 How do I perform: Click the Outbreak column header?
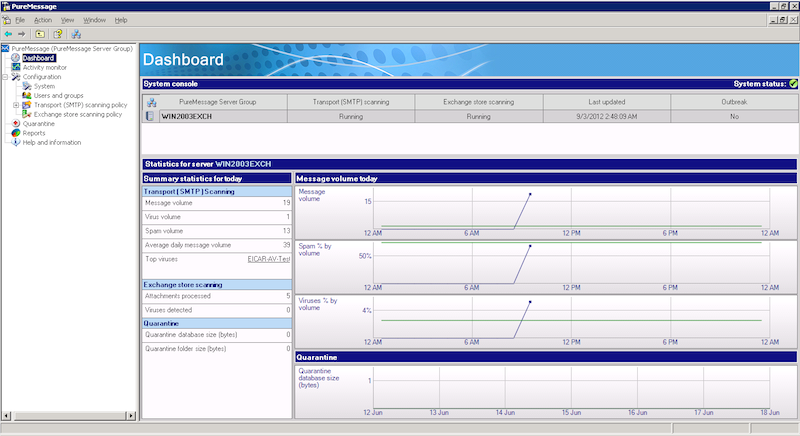point(734,102)
